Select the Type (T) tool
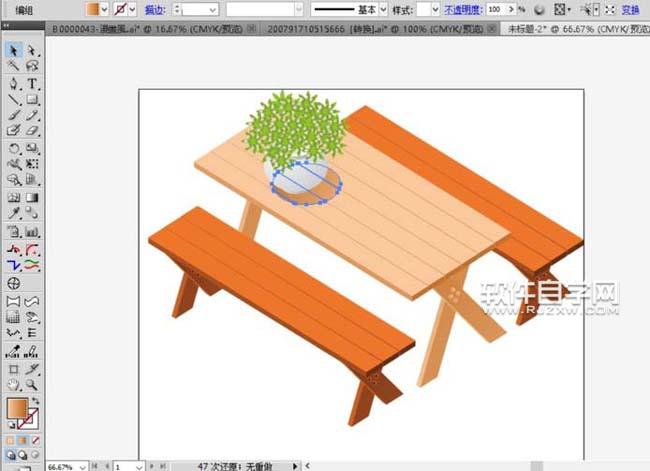The width and height of the screenshot is (650, 471). pyautogui.click(x=32, y=83)
